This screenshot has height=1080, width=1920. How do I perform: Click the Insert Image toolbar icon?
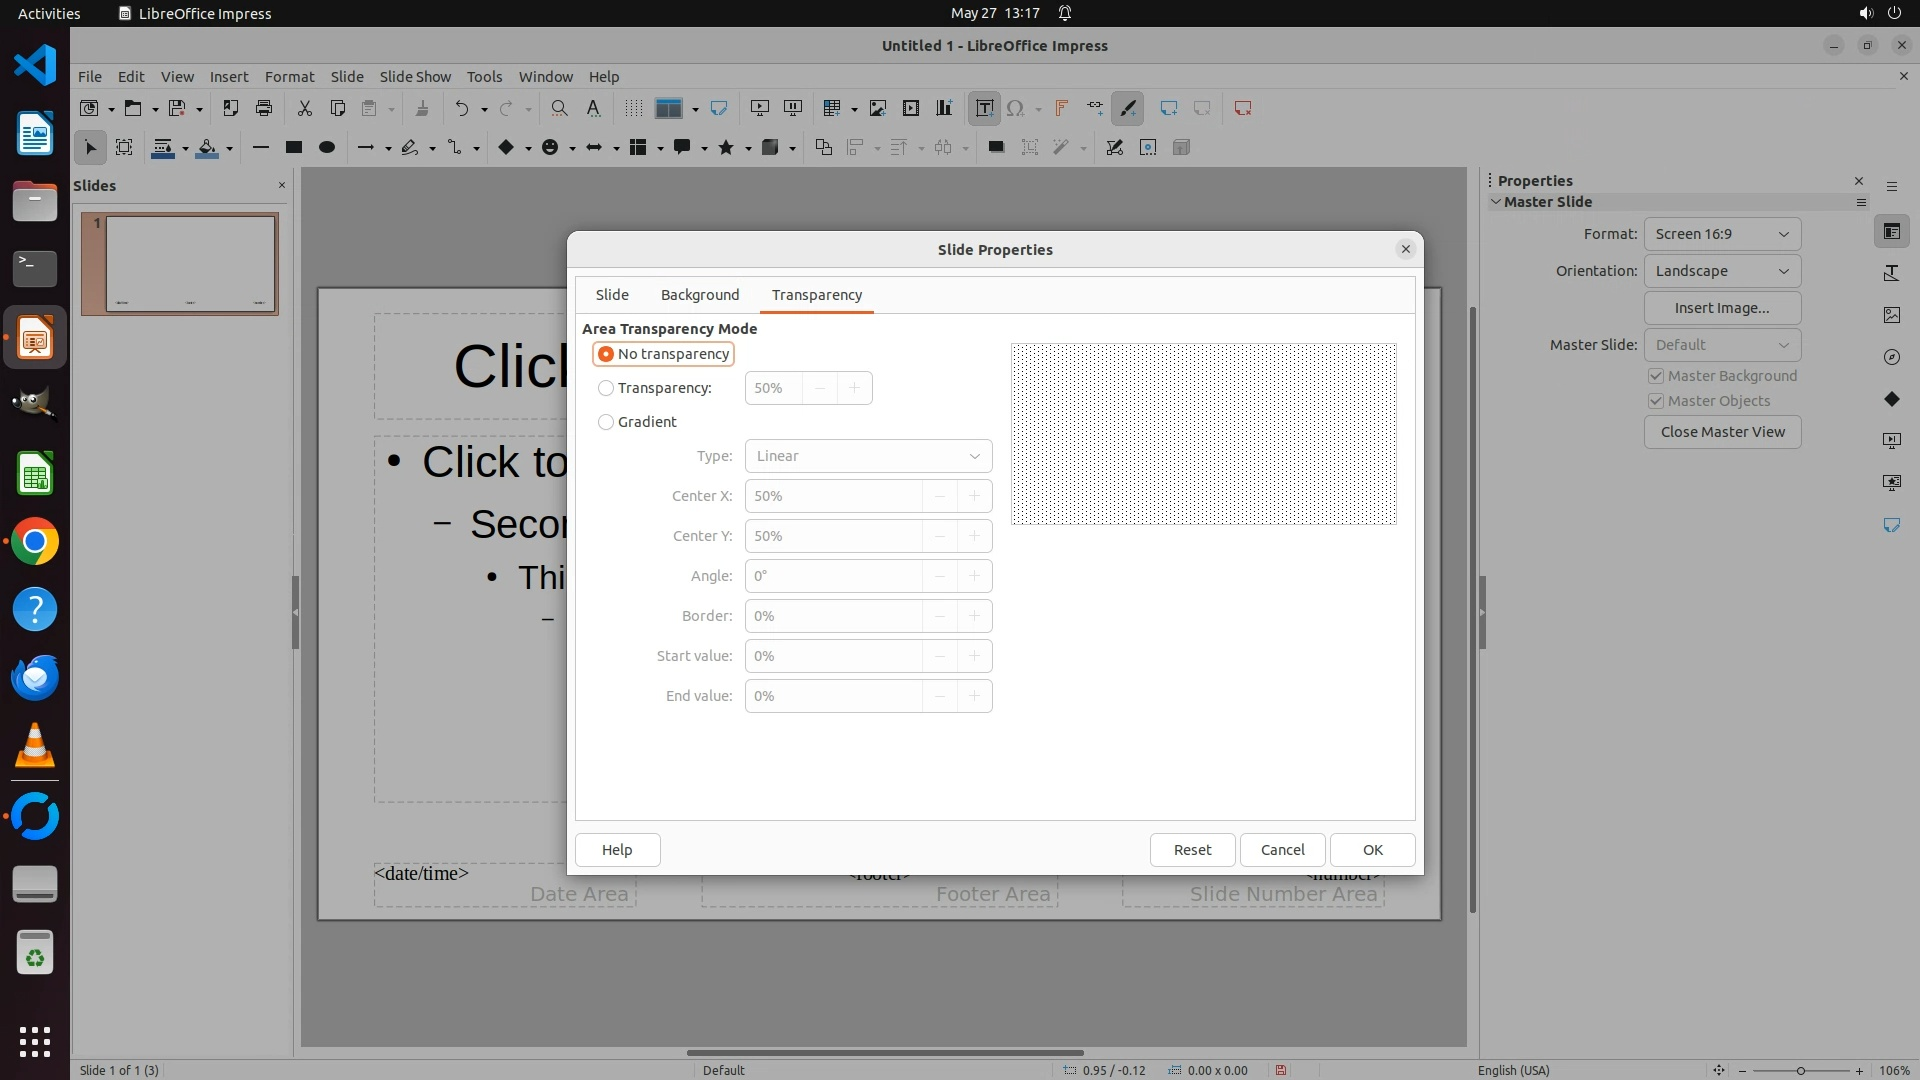coord(877,108)
